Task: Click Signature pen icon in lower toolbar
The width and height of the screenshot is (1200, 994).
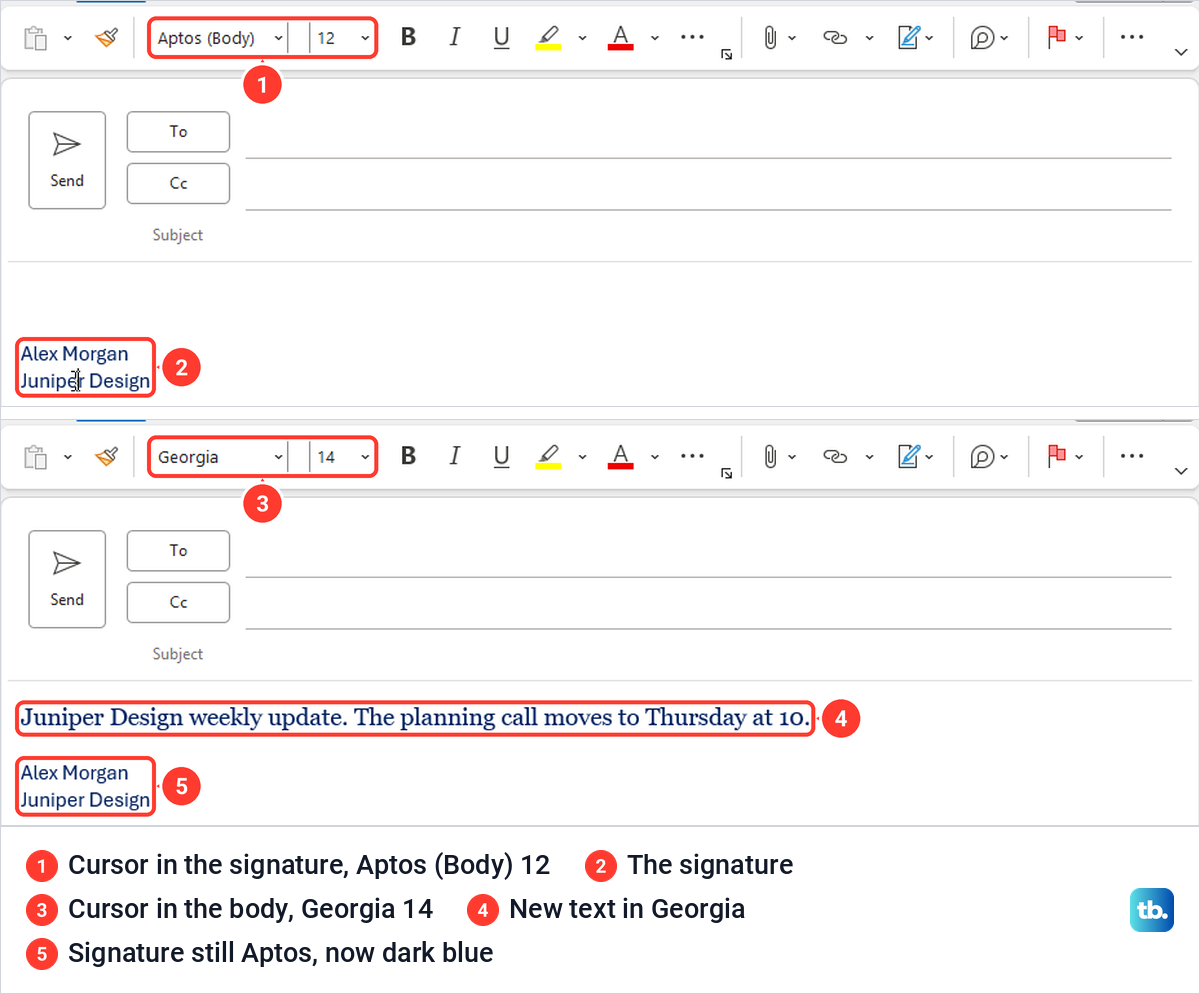Action: pyautogui.click(x=908, y=457)
